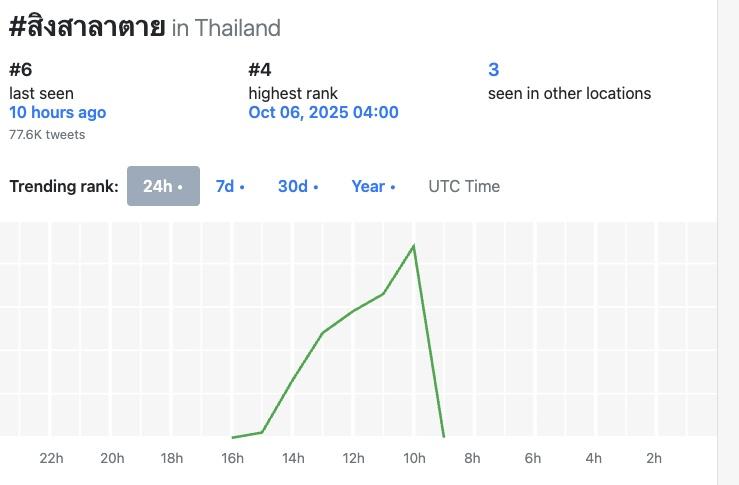This screenshot has width=739, height=485.
Task: Click the 'Oct 06, 2025 04:00' date link
Action: pos(323,112)
